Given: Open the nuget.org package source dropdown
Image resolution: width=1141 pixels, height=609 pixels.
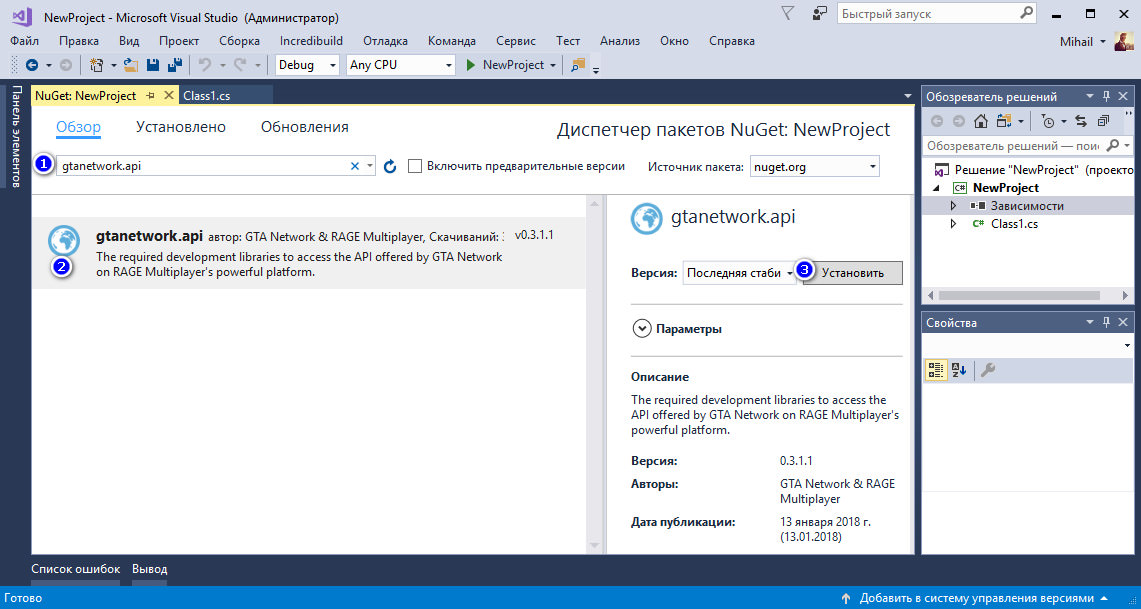Looking at the screenshot, I should (x=813, y=167).
